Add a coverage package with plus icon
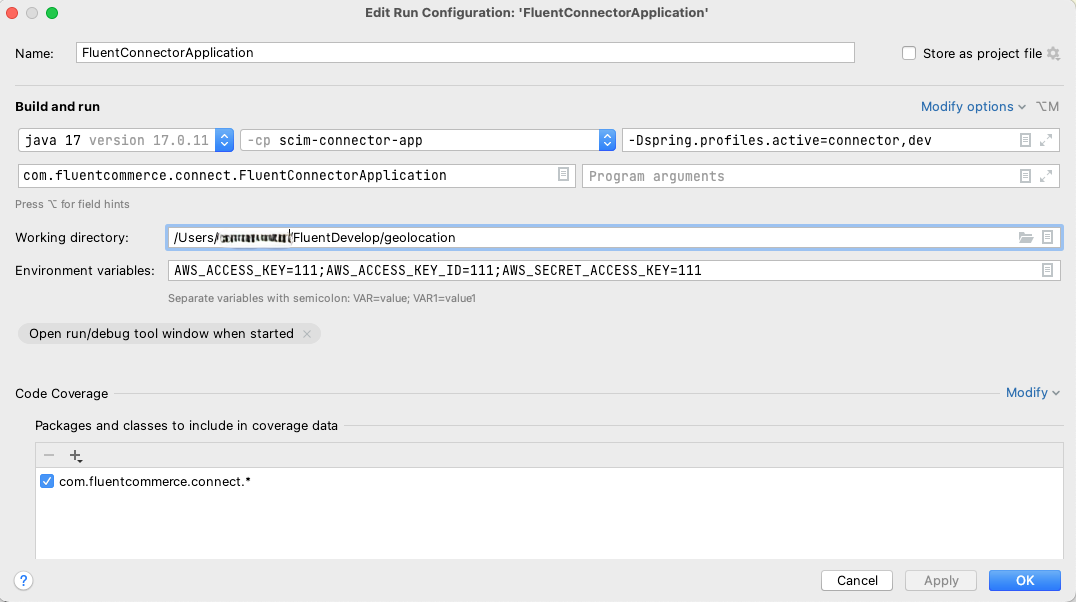The width and height of the screenshot is (1076, 602). coord(75,456)
